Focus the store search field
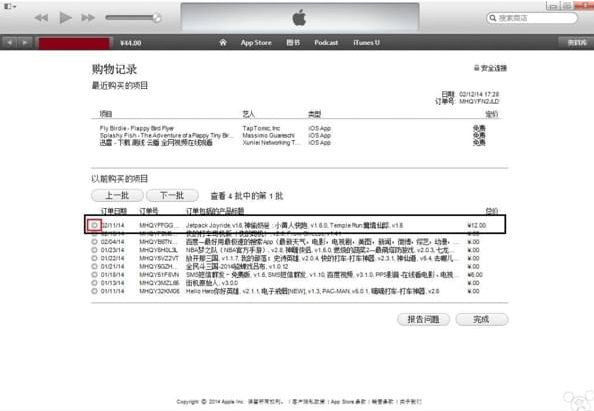 coord(532,18)
